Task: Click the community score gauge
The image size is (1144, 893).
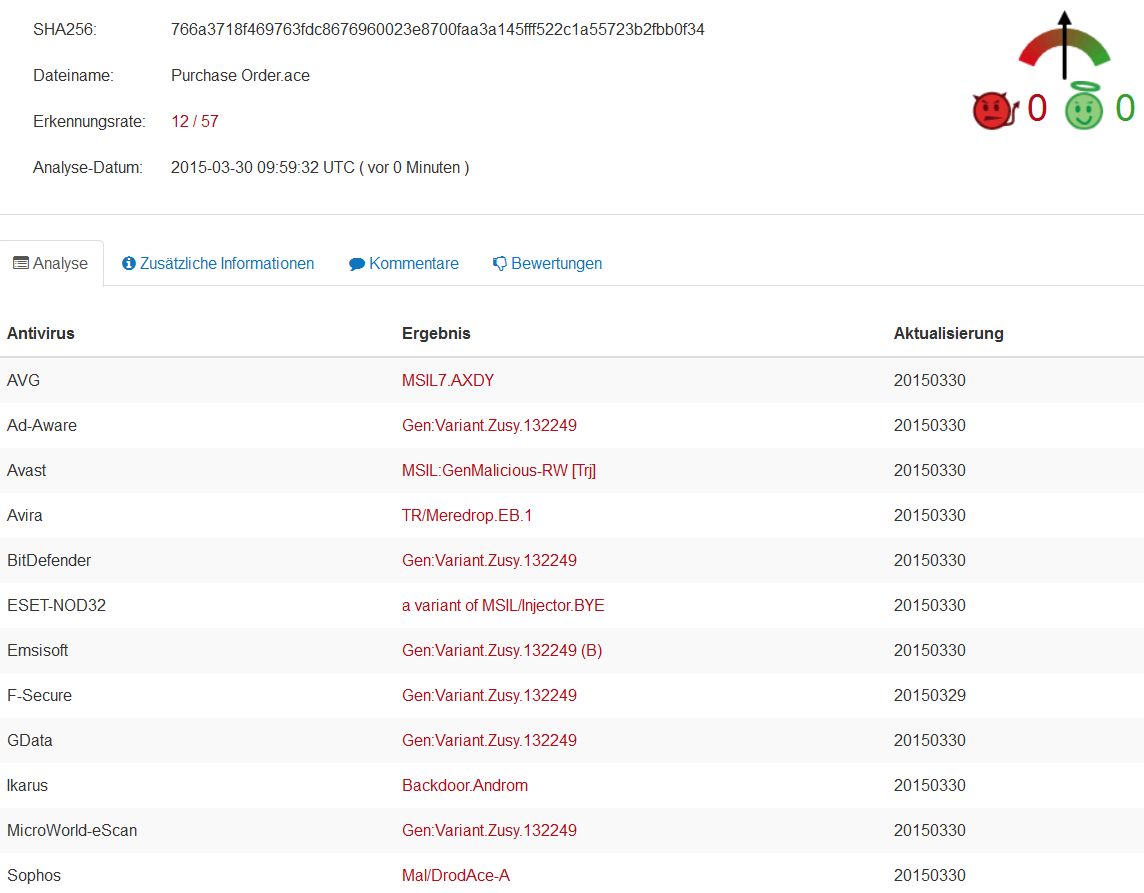Action: pos(1064,45)
